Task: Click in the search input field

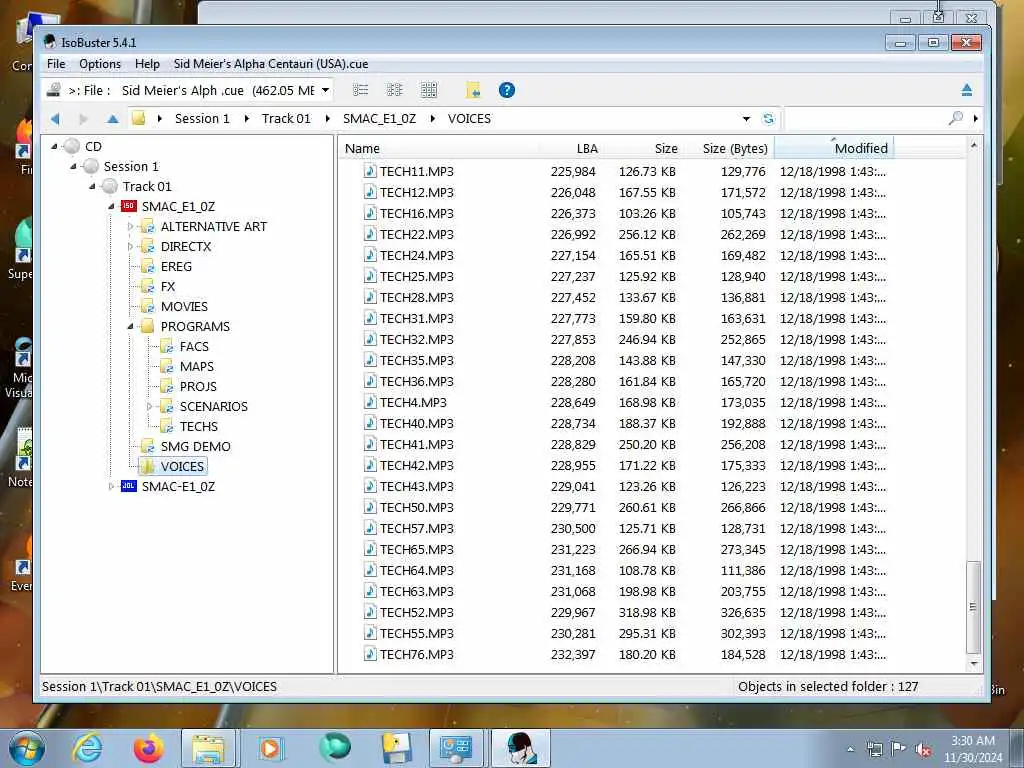Action: (865, 119)
